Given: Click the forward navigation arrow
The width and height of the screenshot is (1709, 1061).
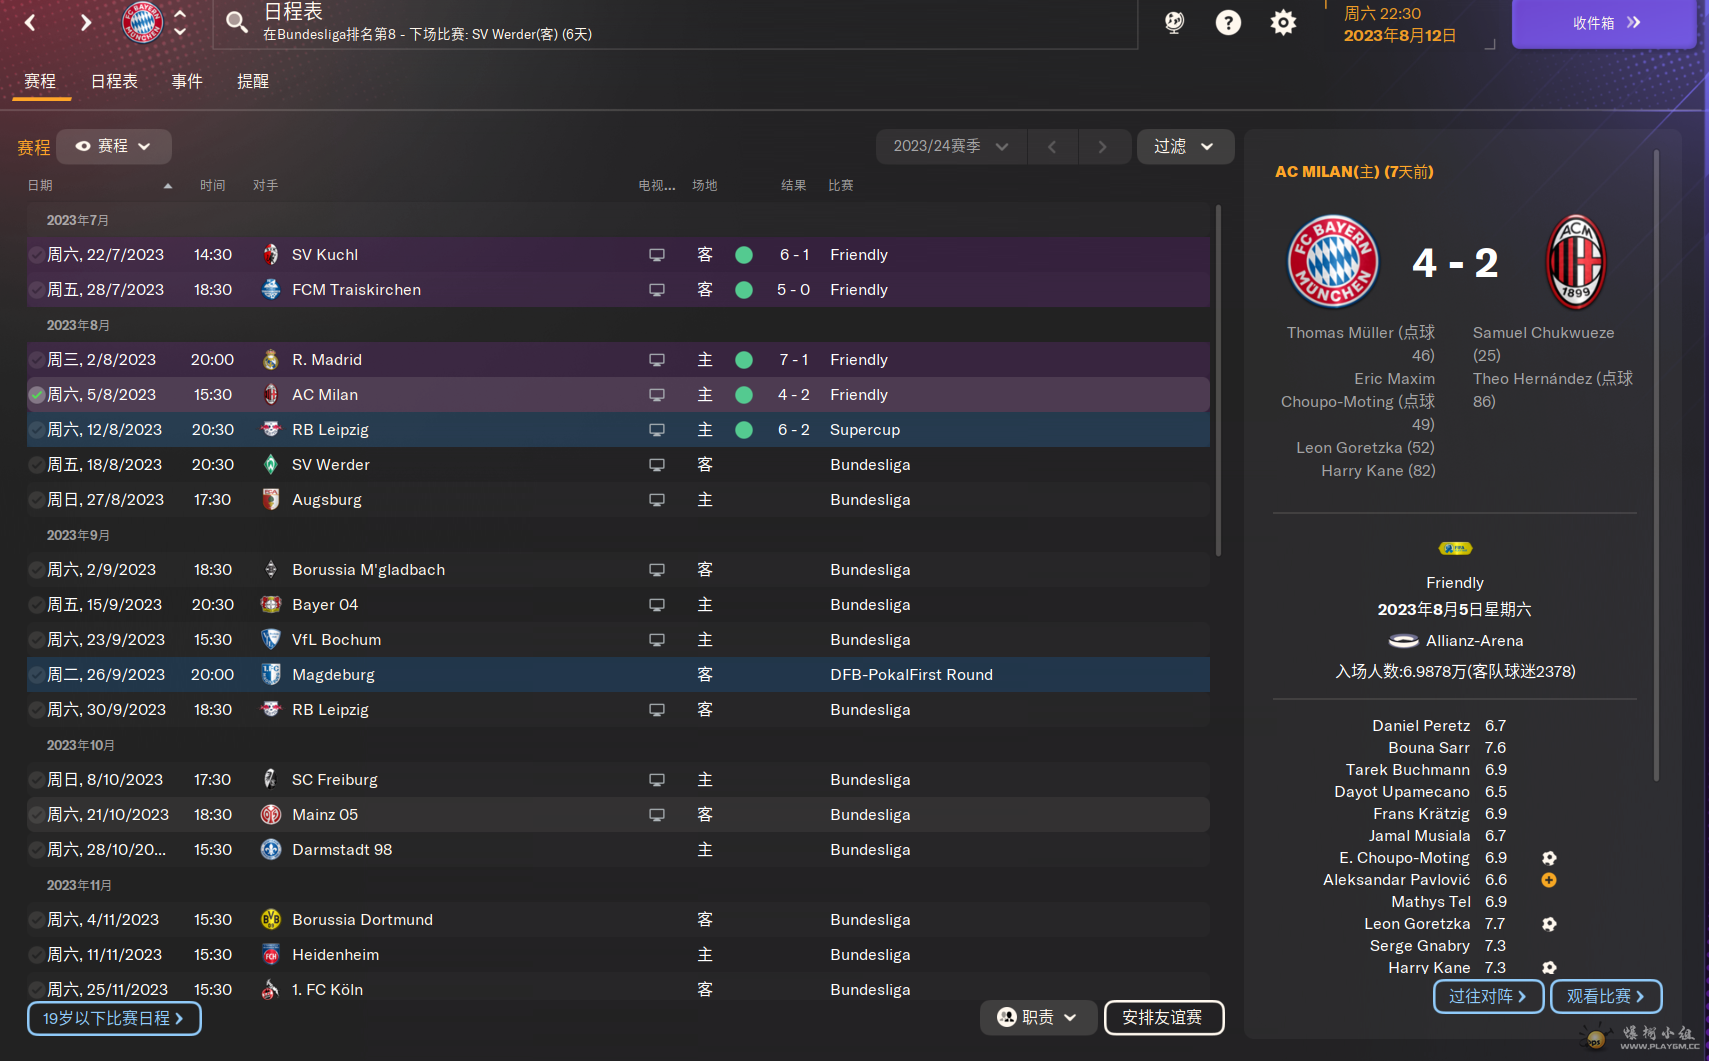Looking at the screenshot, I should [86, 22].
